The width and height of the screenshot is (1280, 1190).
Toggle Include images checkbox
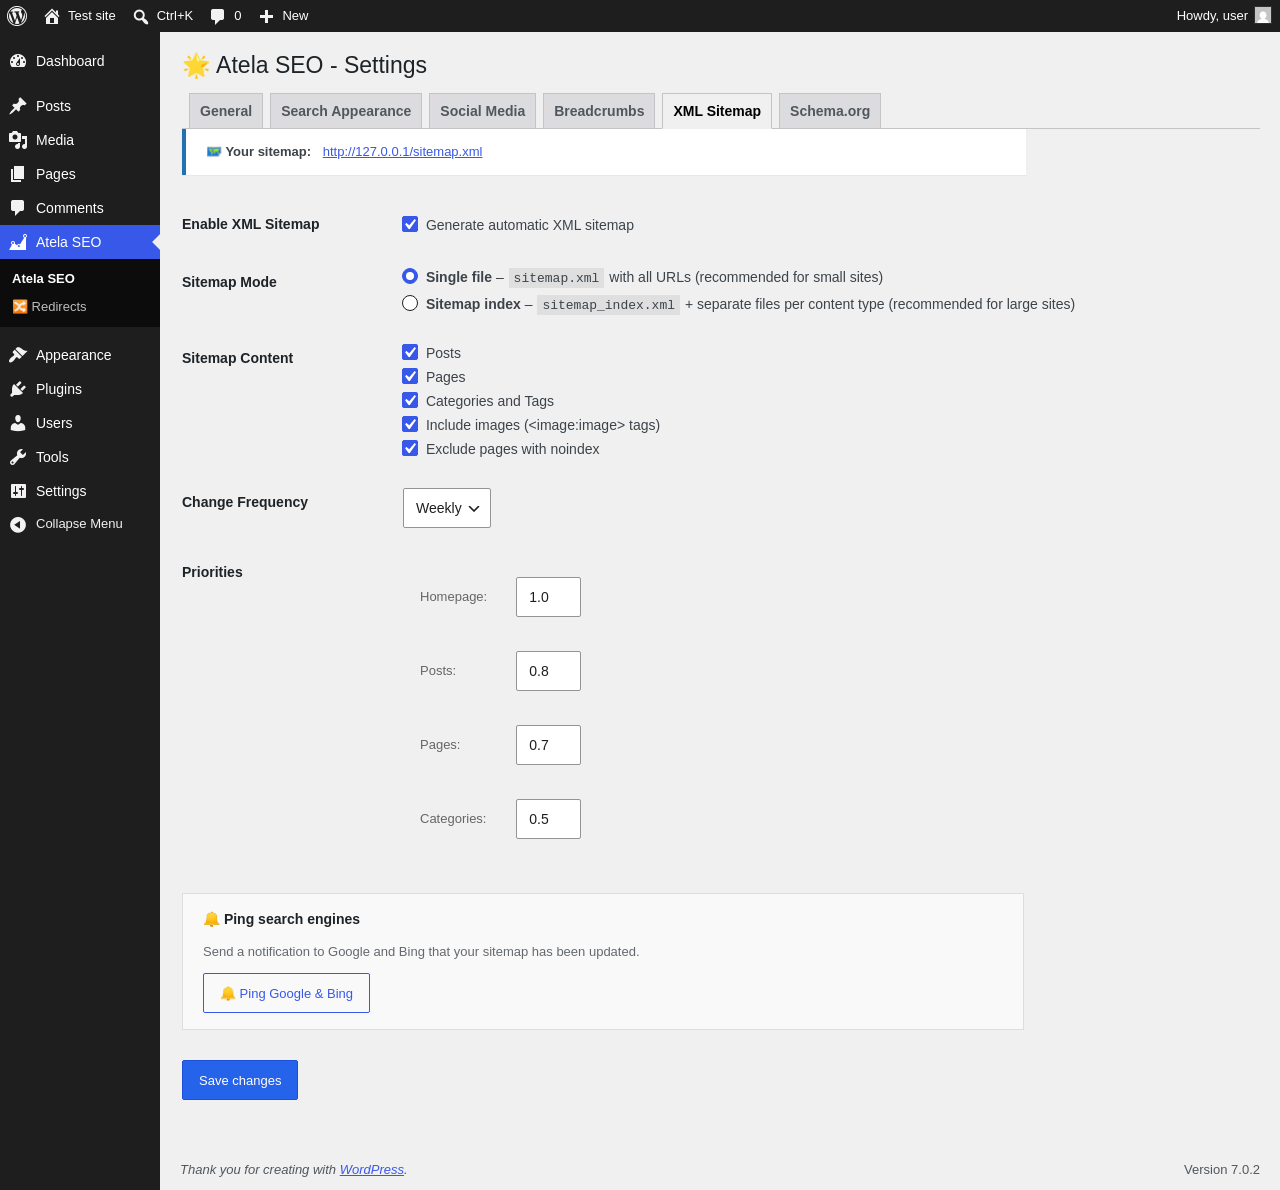[410, 424]
